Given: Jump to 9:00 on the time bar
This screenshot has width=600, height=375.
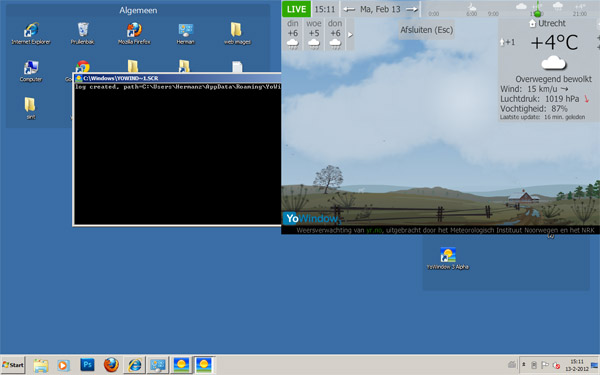Looking at the screenshot, I should 493,14.
